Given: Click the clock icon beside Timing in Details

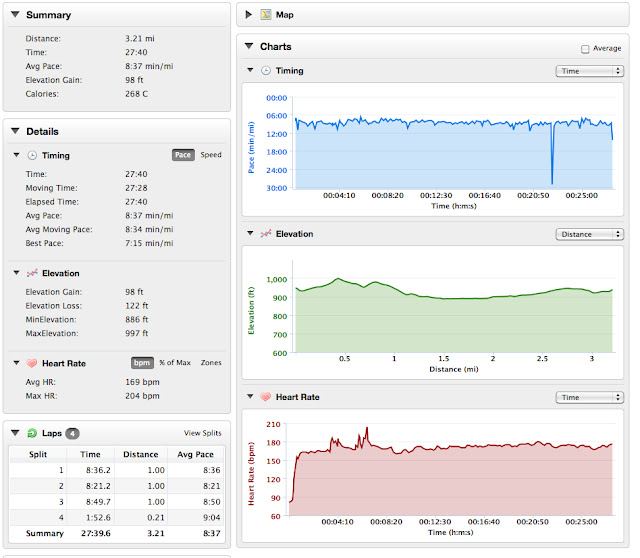Looking at the screenshot, I should coord(32,156).
